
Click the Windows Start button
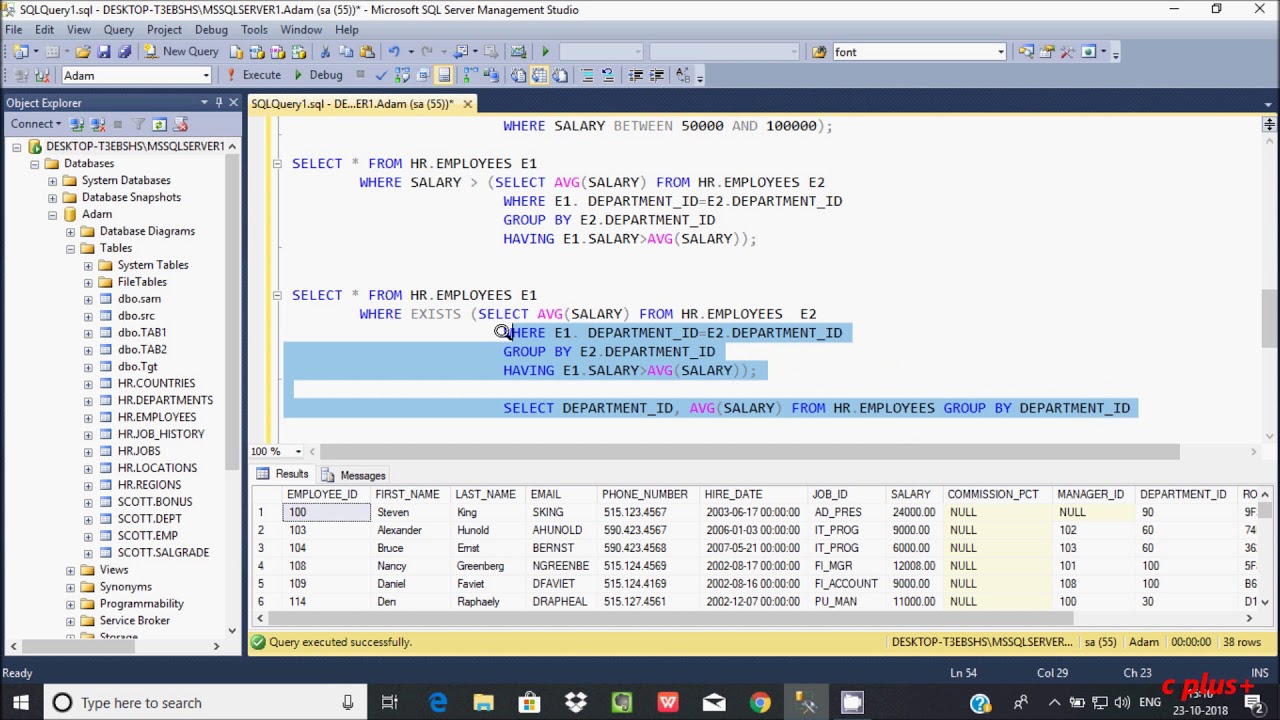[21, 703]
